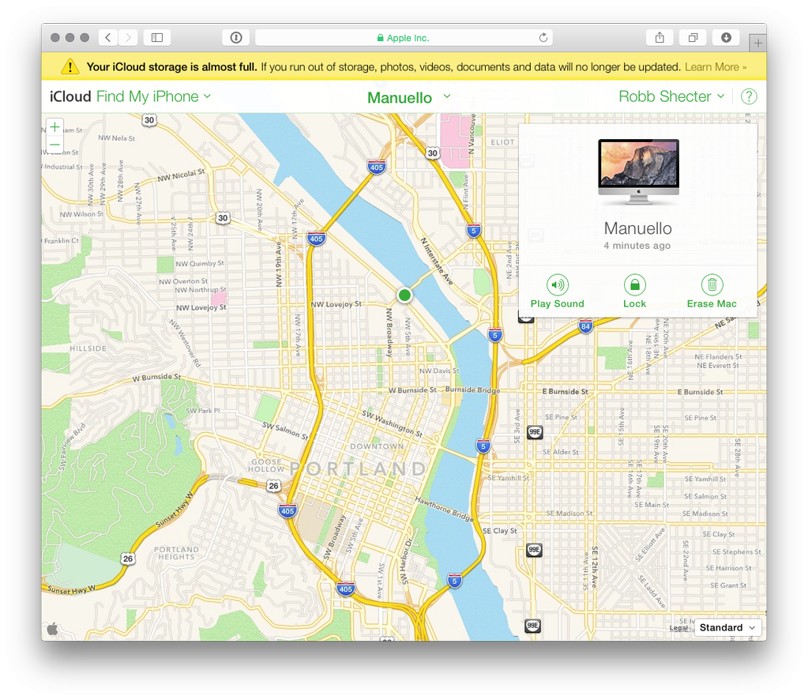This screenshot has height=700, width=808.
Task: Click the NW Lovejoy St label near location dot
Action: tap(336, 304)
